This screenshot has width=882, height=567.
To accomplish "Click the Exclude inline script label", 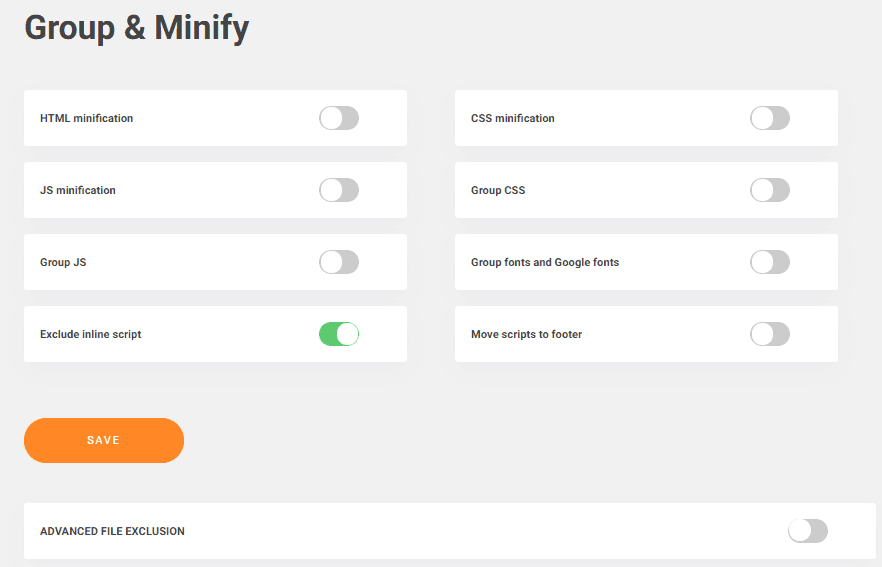I will click(x=91, y=334).
